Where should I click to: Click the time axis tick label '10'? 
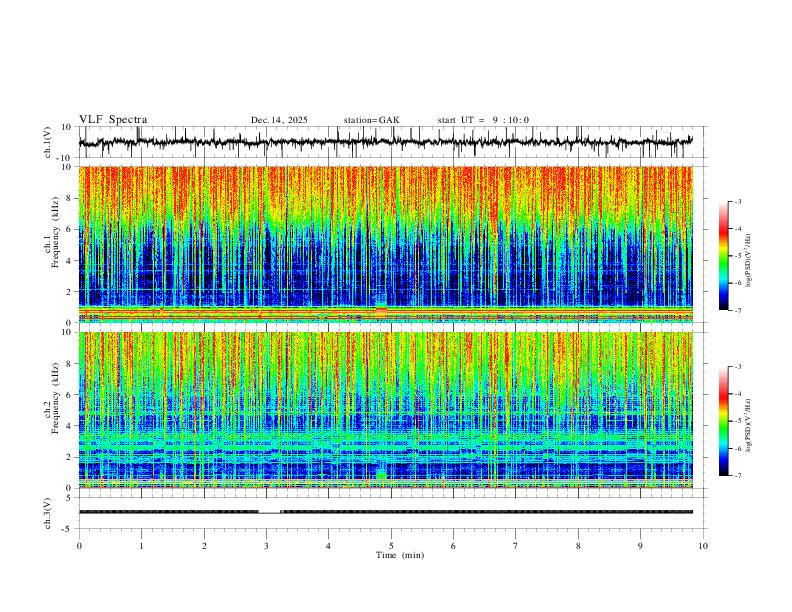(703, 546)
